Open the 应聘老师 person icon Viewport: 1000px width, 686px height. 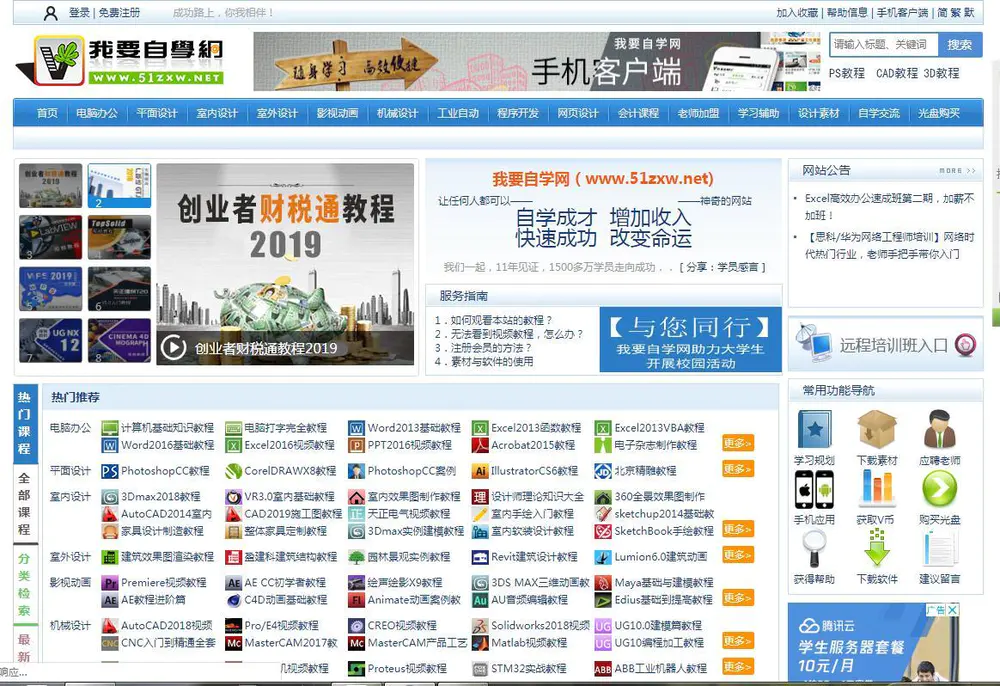[x=939, y=430]
